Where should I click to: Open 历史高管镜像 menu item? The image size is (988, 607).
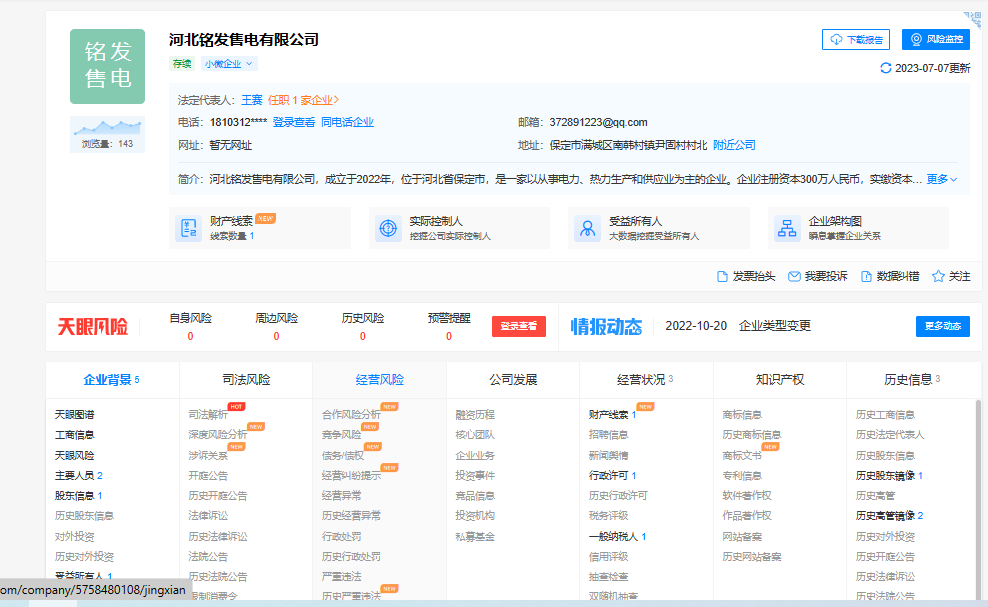889,516
